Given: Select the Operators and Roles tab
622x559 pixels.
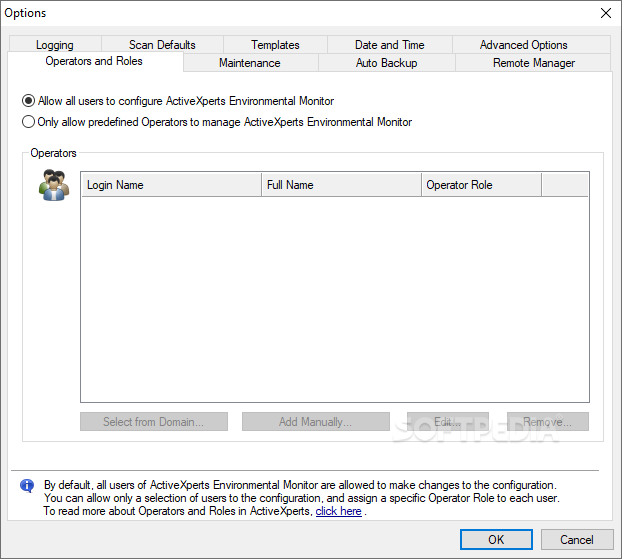Looking at the screenshot, I should click(94, 61).
